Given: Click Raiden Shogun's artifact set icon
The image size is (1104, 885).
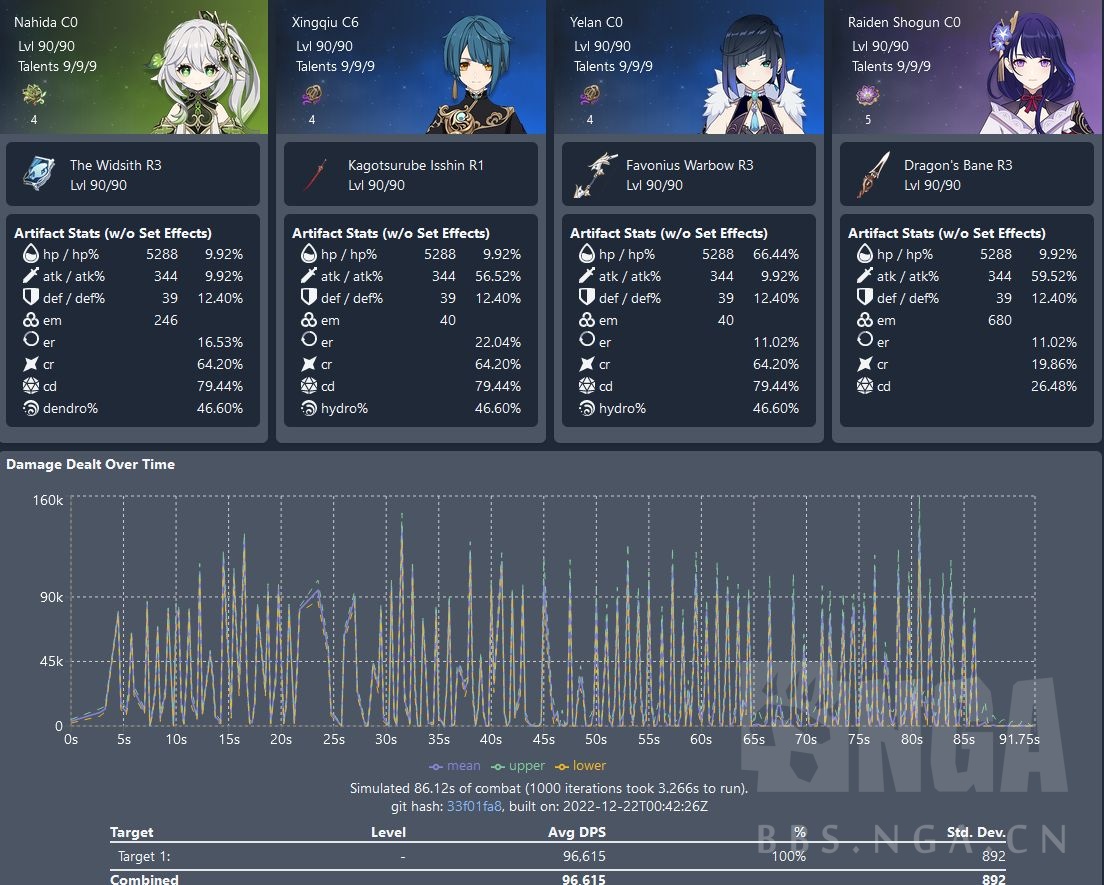Looking at the screenshot, I should pos(867,96).
